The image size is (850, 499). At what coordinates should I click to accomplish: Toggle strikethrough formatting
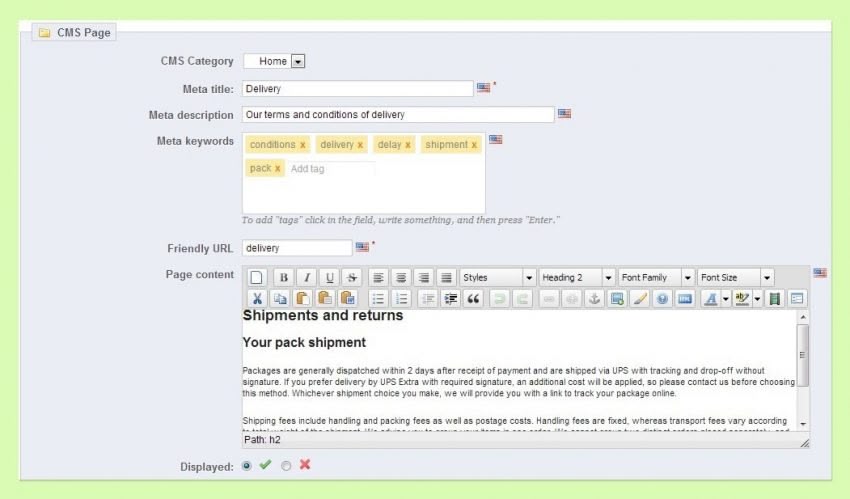352,277
